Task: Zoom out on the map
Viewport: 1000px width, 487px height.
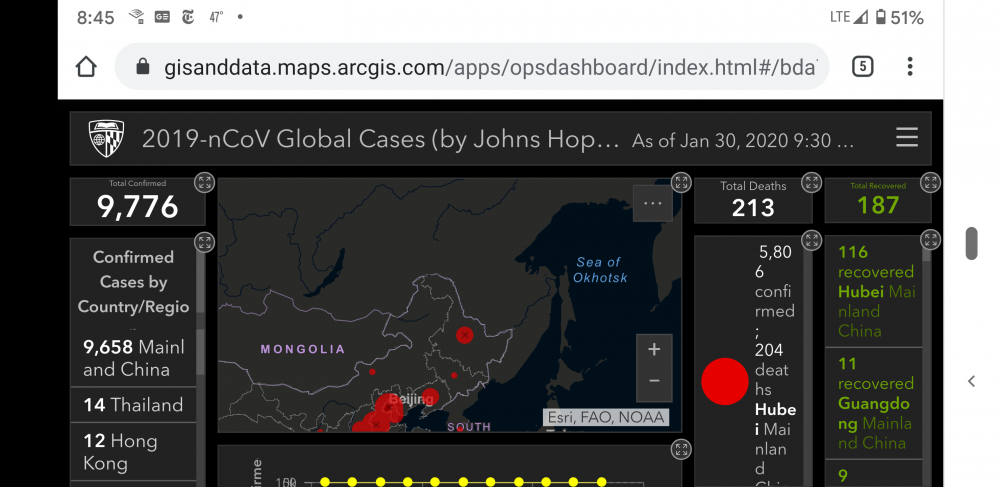Action: click(x=654, y=381)
